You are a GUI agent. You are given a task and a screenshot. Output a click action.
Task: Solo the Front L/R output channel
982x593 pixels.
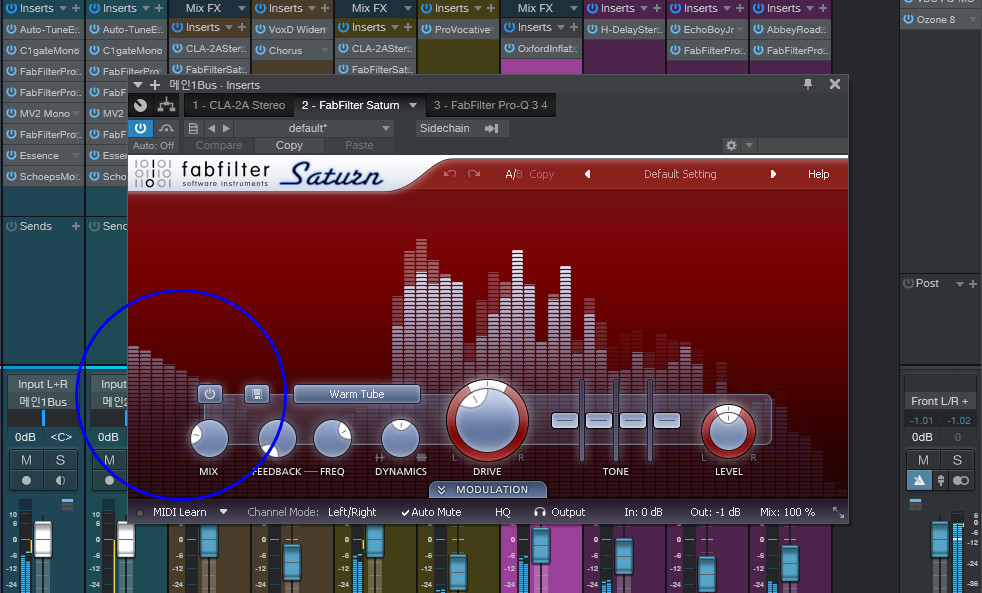pyautogui.click(x=957, y=460)
